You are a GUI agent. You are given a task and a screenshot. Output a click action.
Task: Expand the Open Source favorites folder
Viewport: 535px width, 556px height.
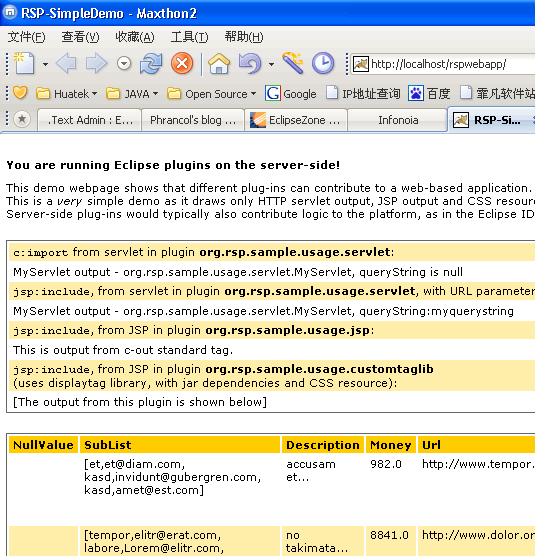[x=211, y=94]
